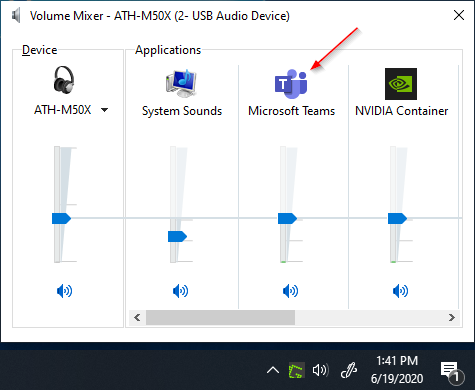Click the "Microsoft Teams" label
475x390 pixels.
(291, 111)
